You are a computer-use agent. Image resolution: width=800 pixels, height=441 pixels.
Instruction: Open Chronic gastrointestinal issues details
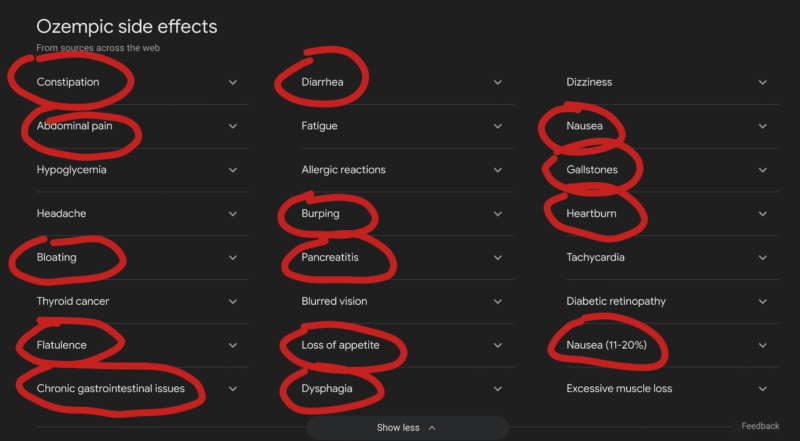232,388
